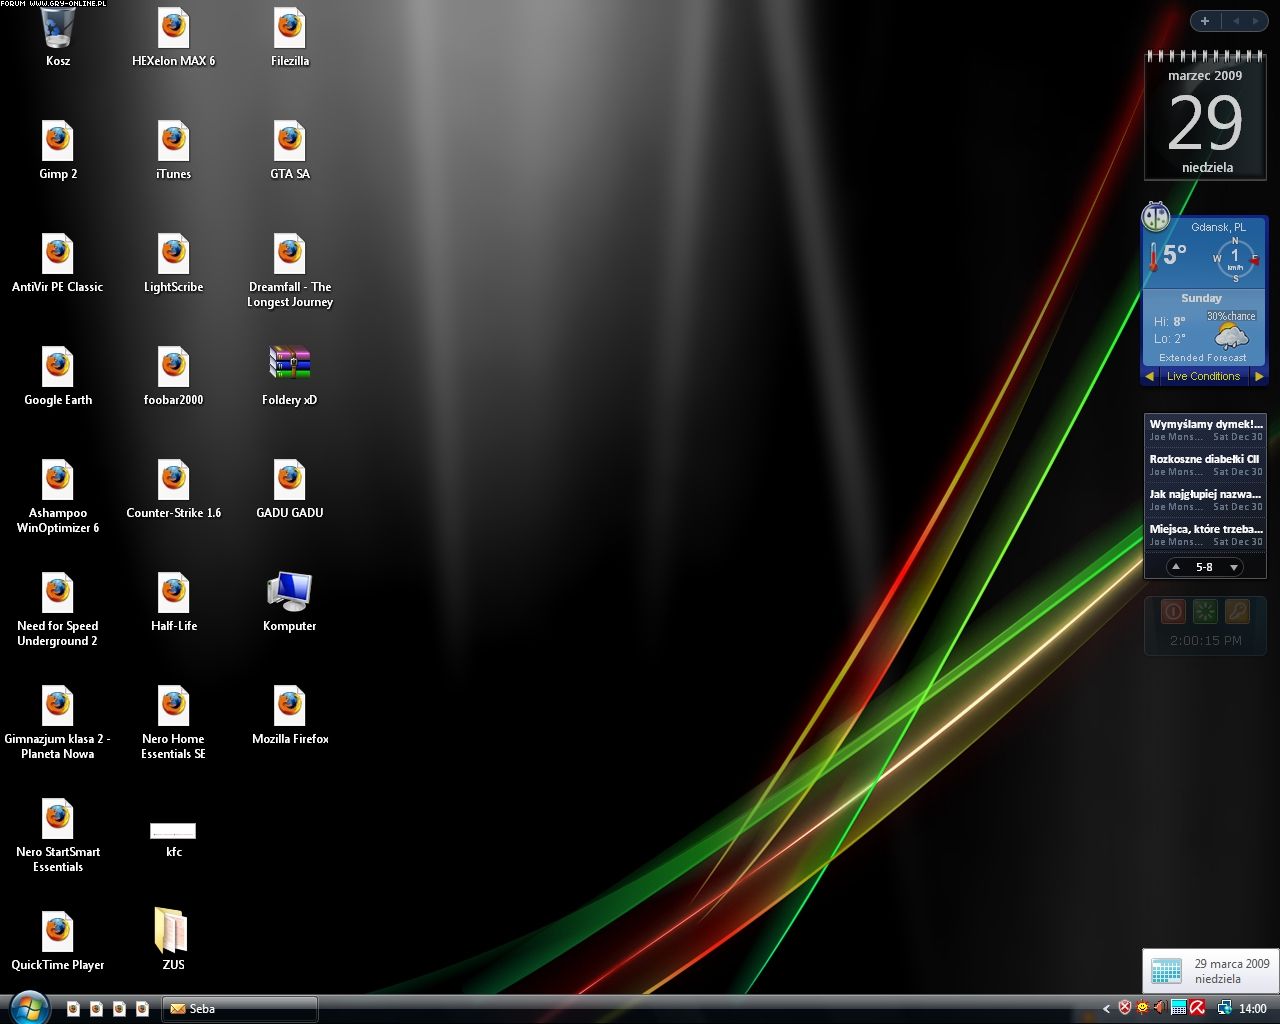Switch to the Seba taskbar window
The image size is (1280, 1024).
[240, 1009]
